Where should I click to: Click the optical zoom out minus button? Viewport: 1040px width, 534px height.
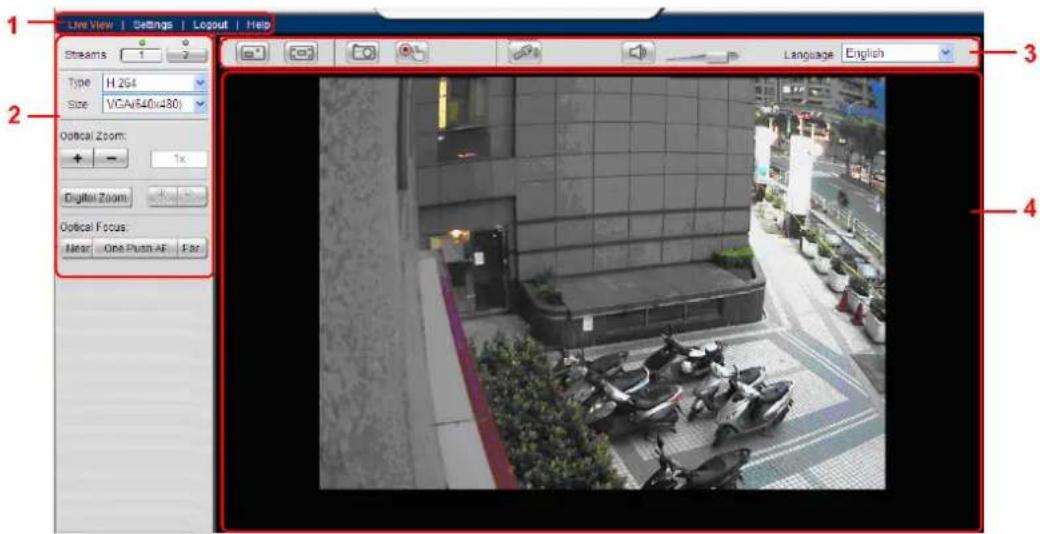coord(111,159)
